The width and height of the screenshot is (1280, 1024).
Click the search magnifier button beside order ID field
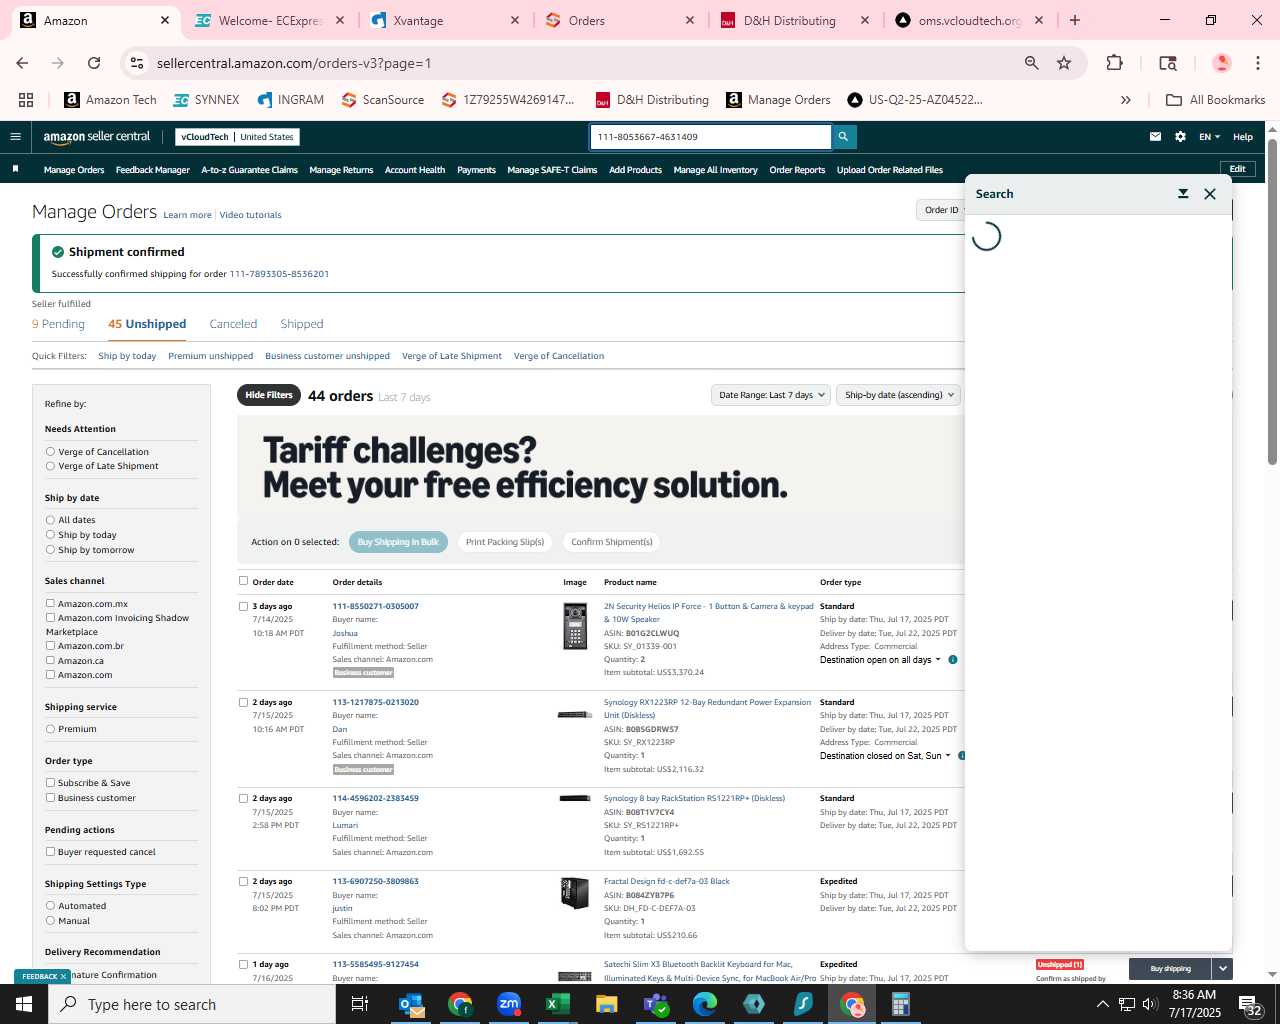tap(844, 137)
